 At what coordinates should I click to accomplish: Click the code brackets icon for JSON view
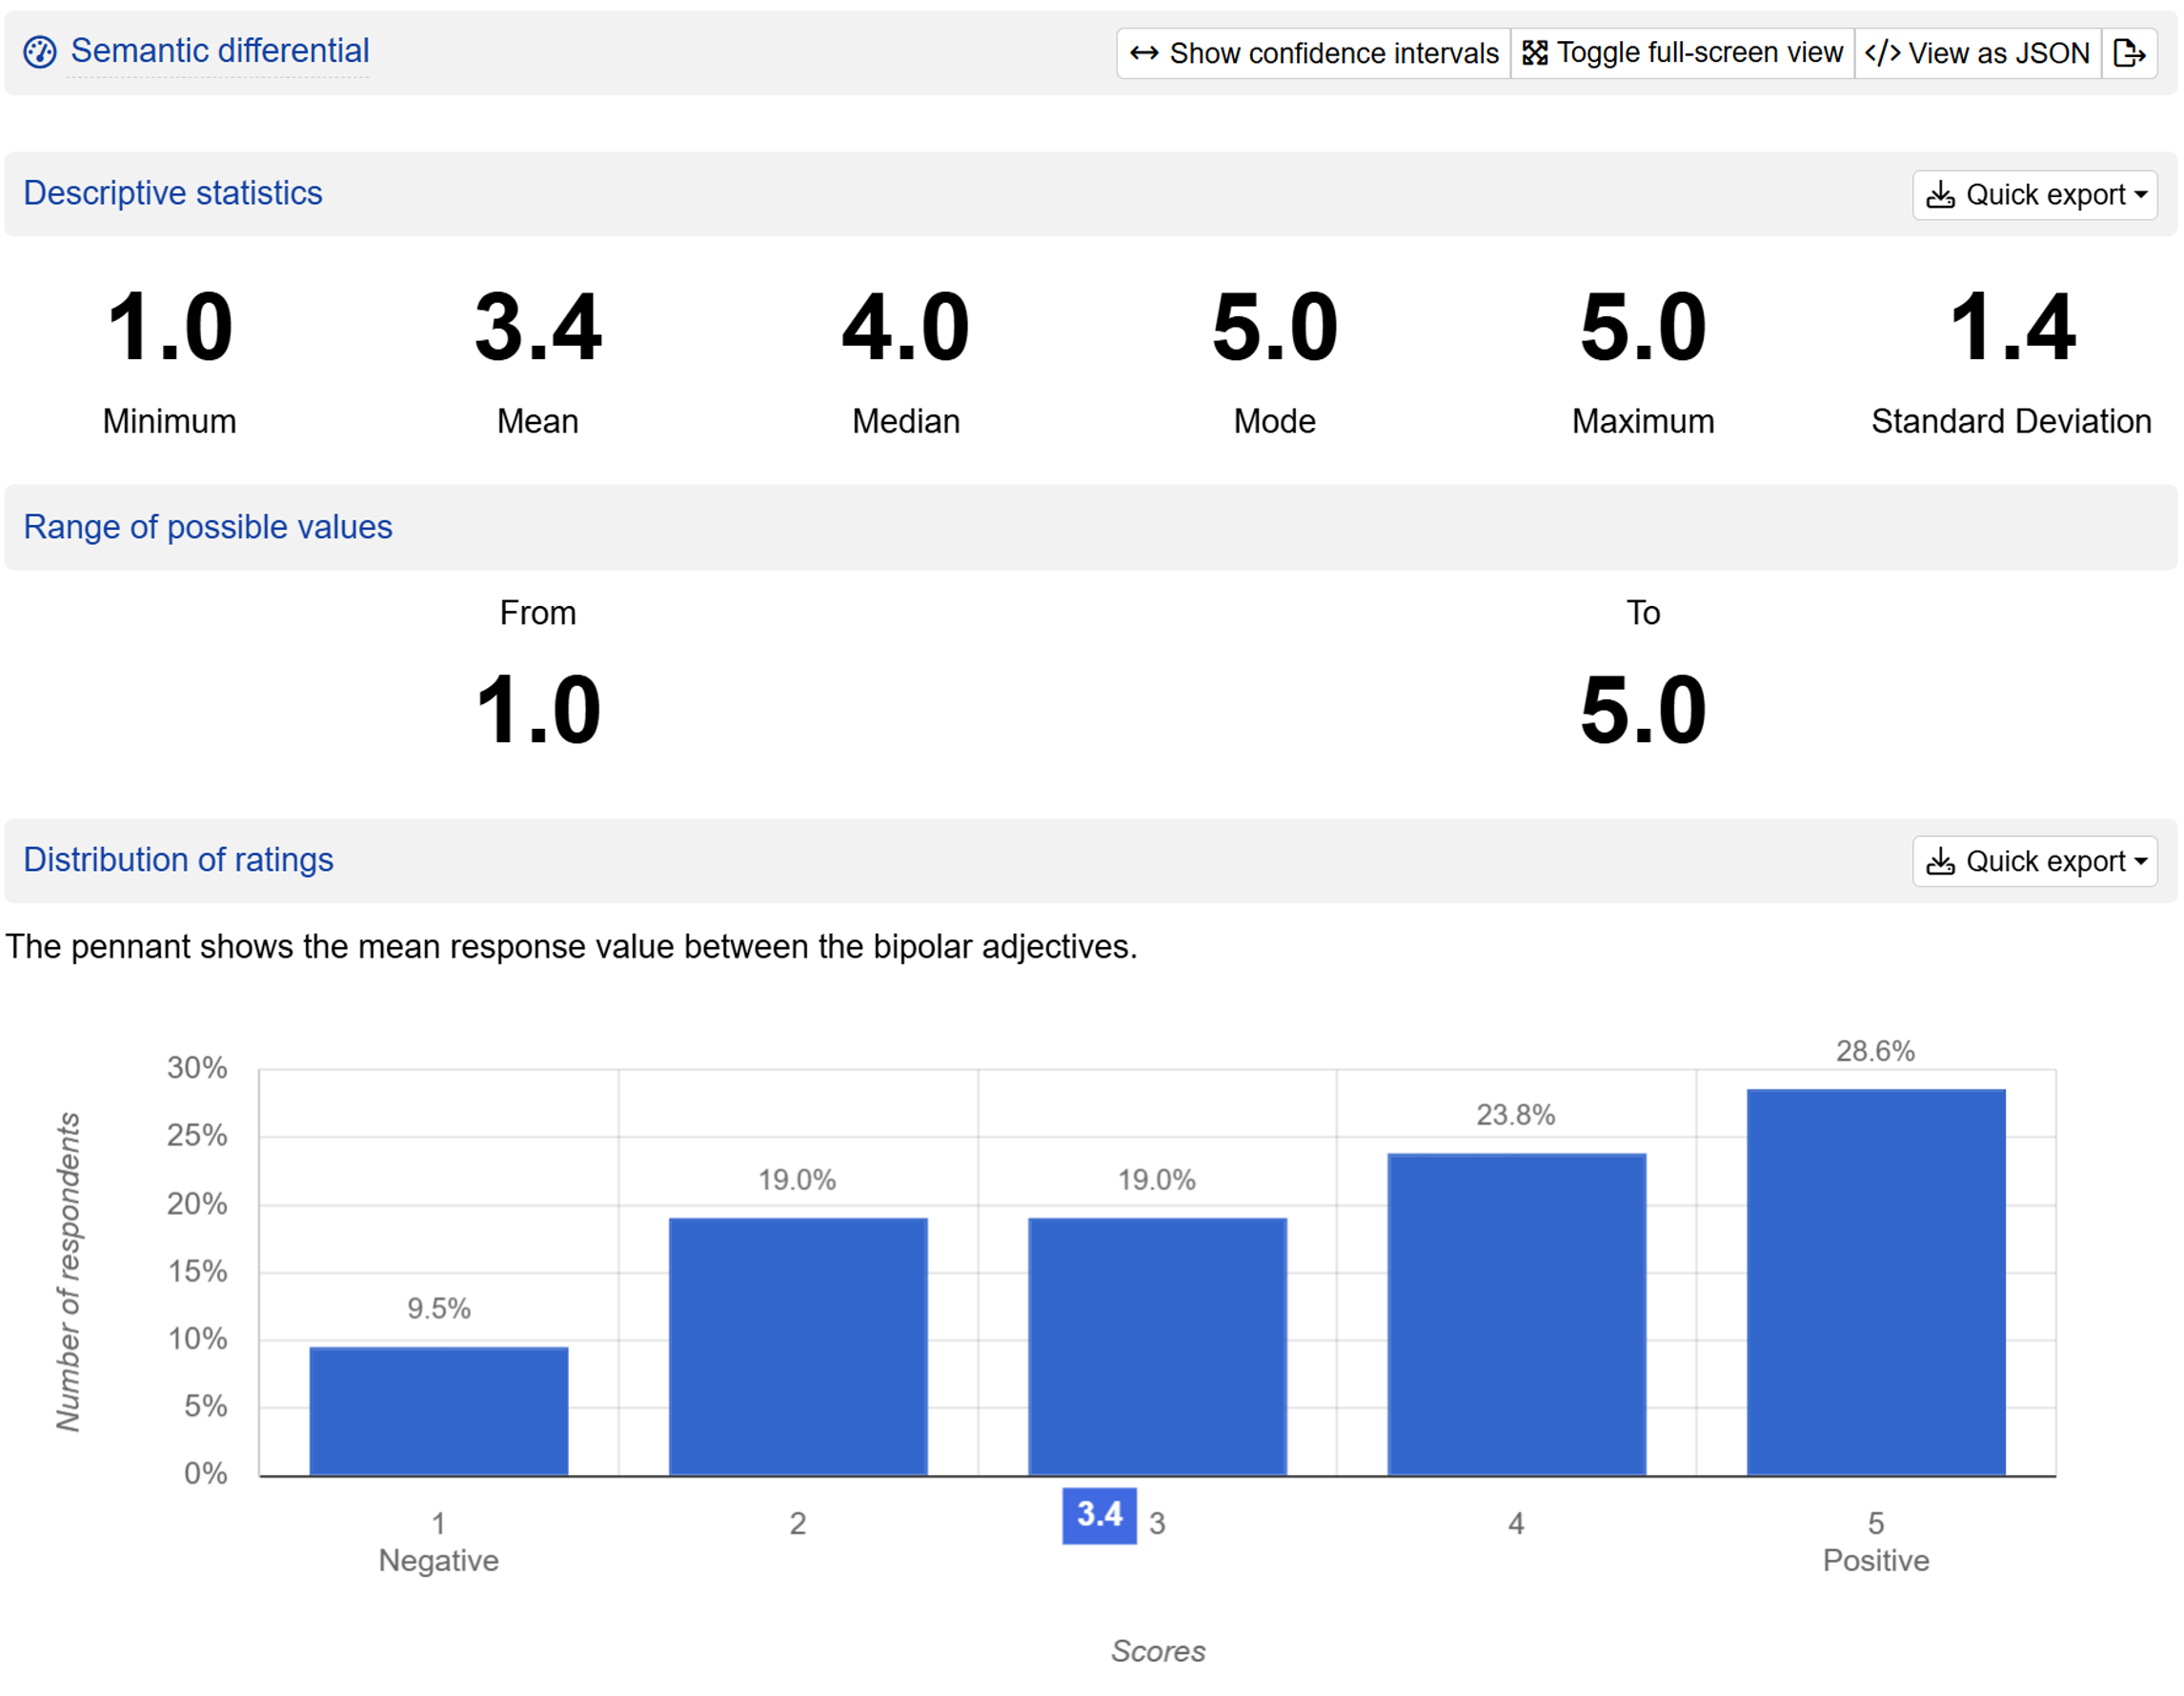click(x=1882, y=53)
